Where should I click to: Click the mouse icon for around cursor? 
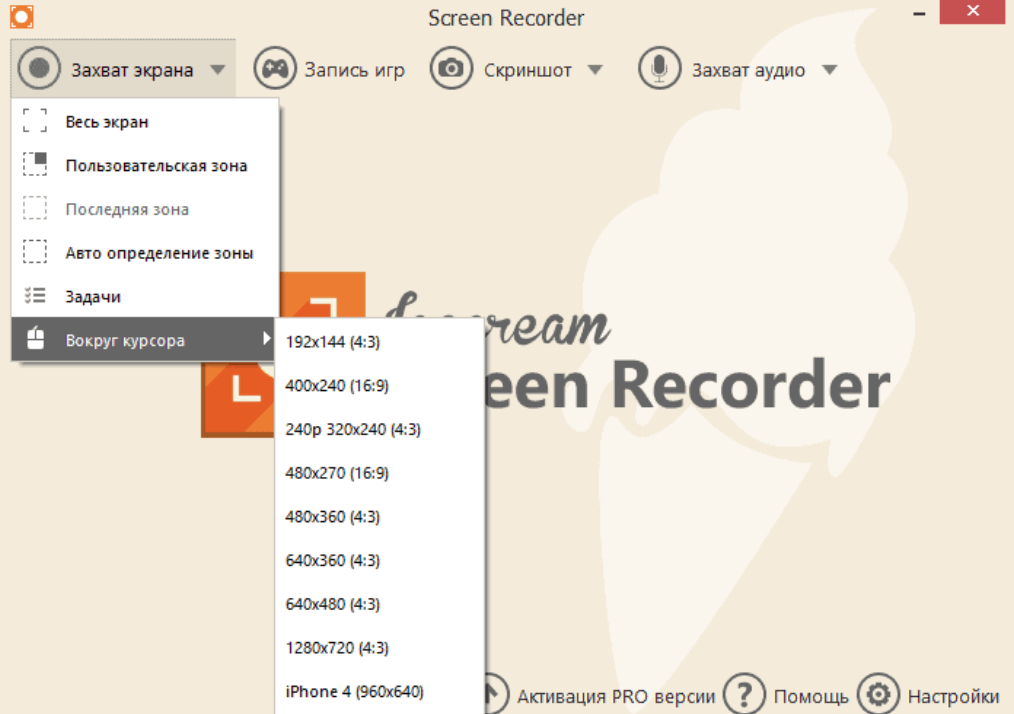tap(36, 338)
